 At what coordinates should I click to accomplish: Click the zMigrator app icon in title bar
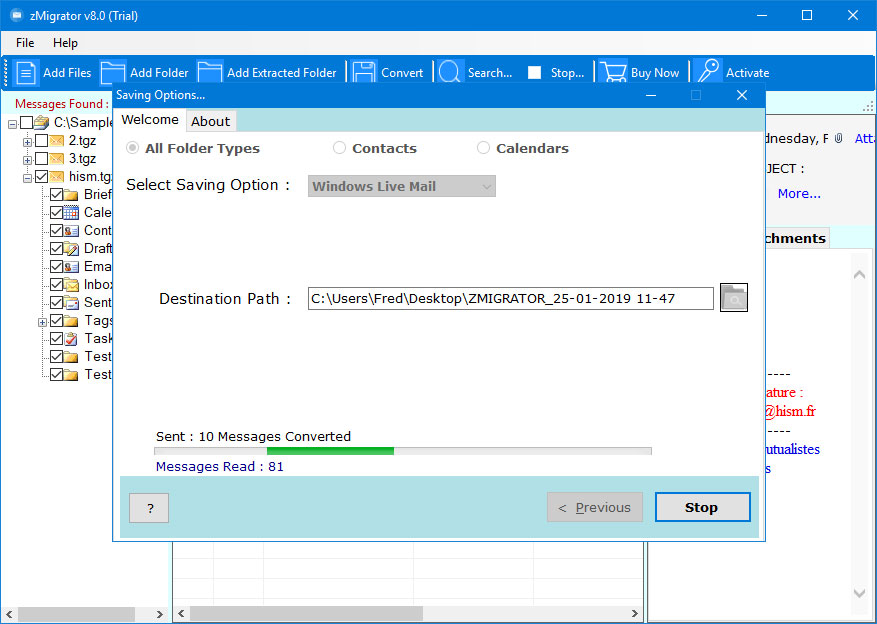click(x=17, y=16)
